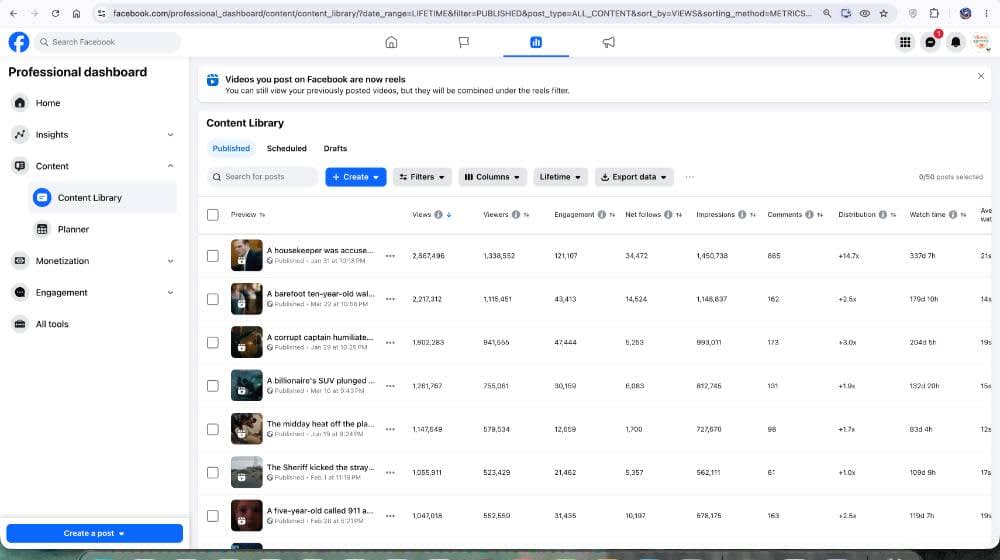Click the Views info icon
Screen dimensions: 1000x560
pyautogui.click(x=438, y=215)
